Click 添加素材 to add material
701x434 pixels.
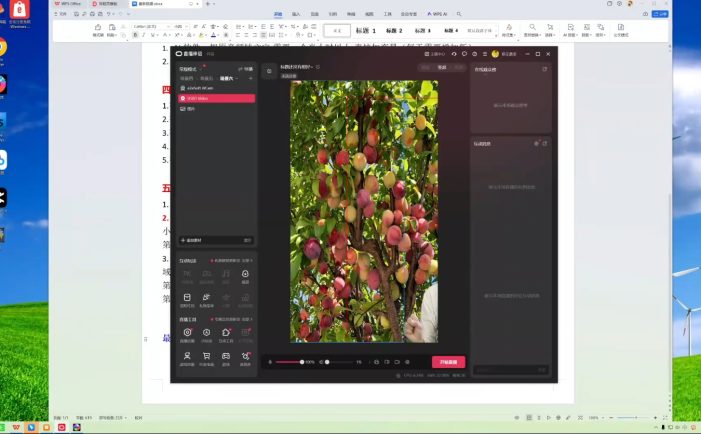click(194, 240)
